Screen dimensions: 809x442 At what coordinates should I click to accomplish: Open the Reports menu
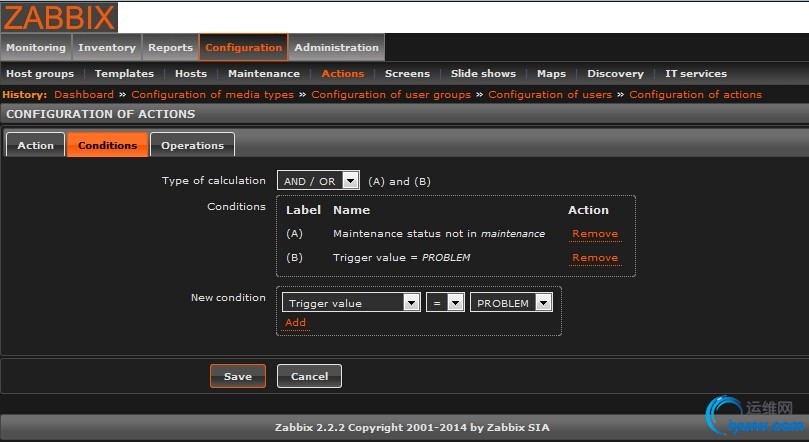click(170, 47)
